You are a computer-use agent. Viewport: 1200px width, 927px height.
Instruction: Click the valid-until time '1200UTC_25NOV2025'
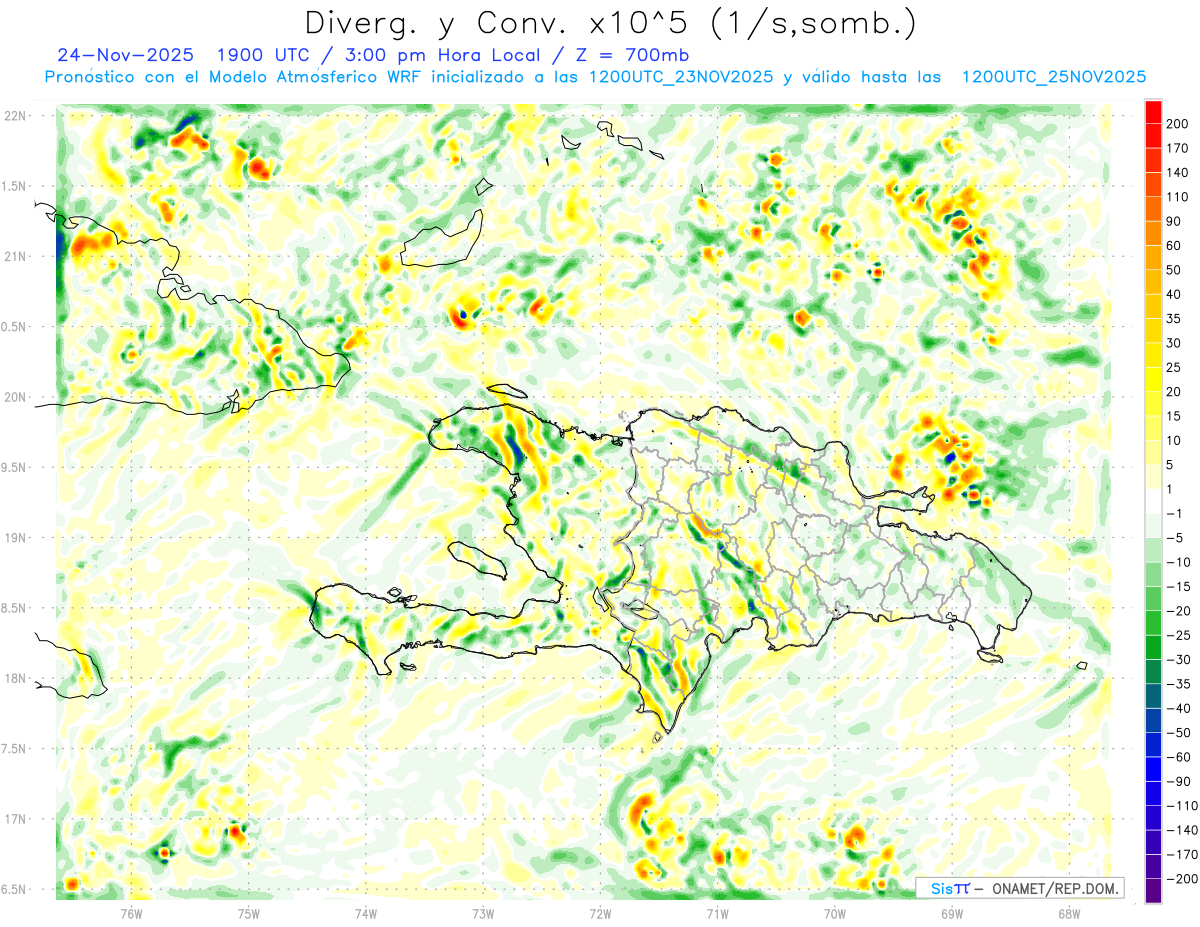pyautogui.click(x=1053, y=77)
